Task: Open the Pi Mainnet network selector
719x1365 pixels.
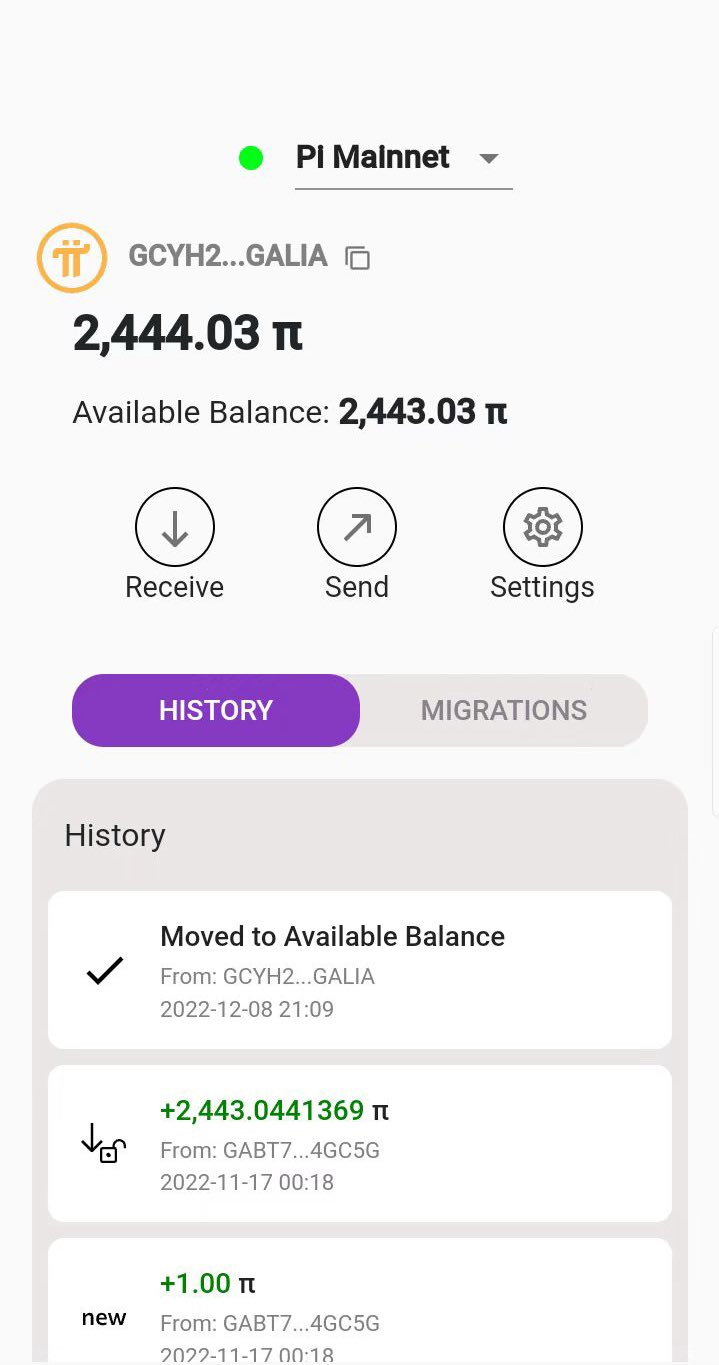Action: pyautogui.click(x=373, y=158)
